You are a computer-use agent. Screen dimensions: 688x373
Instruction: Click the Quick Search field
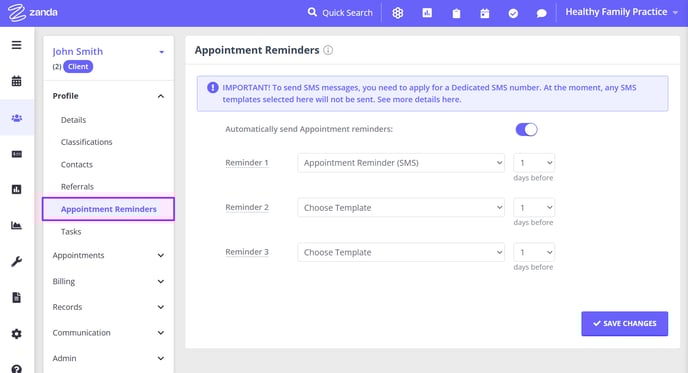click(x=340, y=13)
